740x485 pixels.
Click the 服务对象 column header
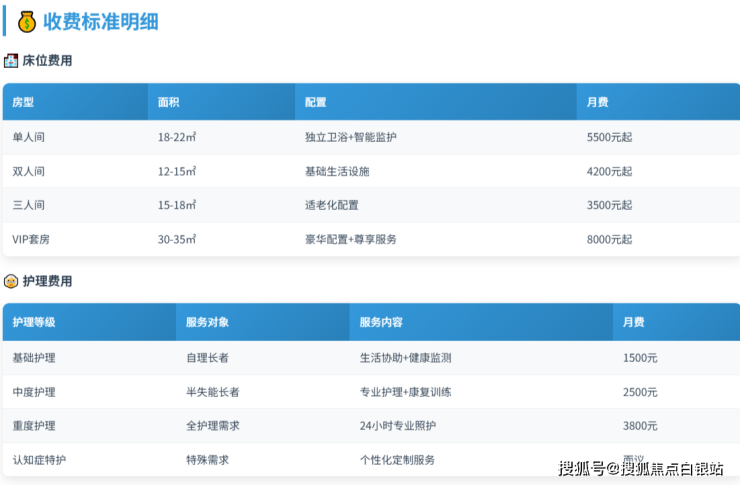[207, 323]
